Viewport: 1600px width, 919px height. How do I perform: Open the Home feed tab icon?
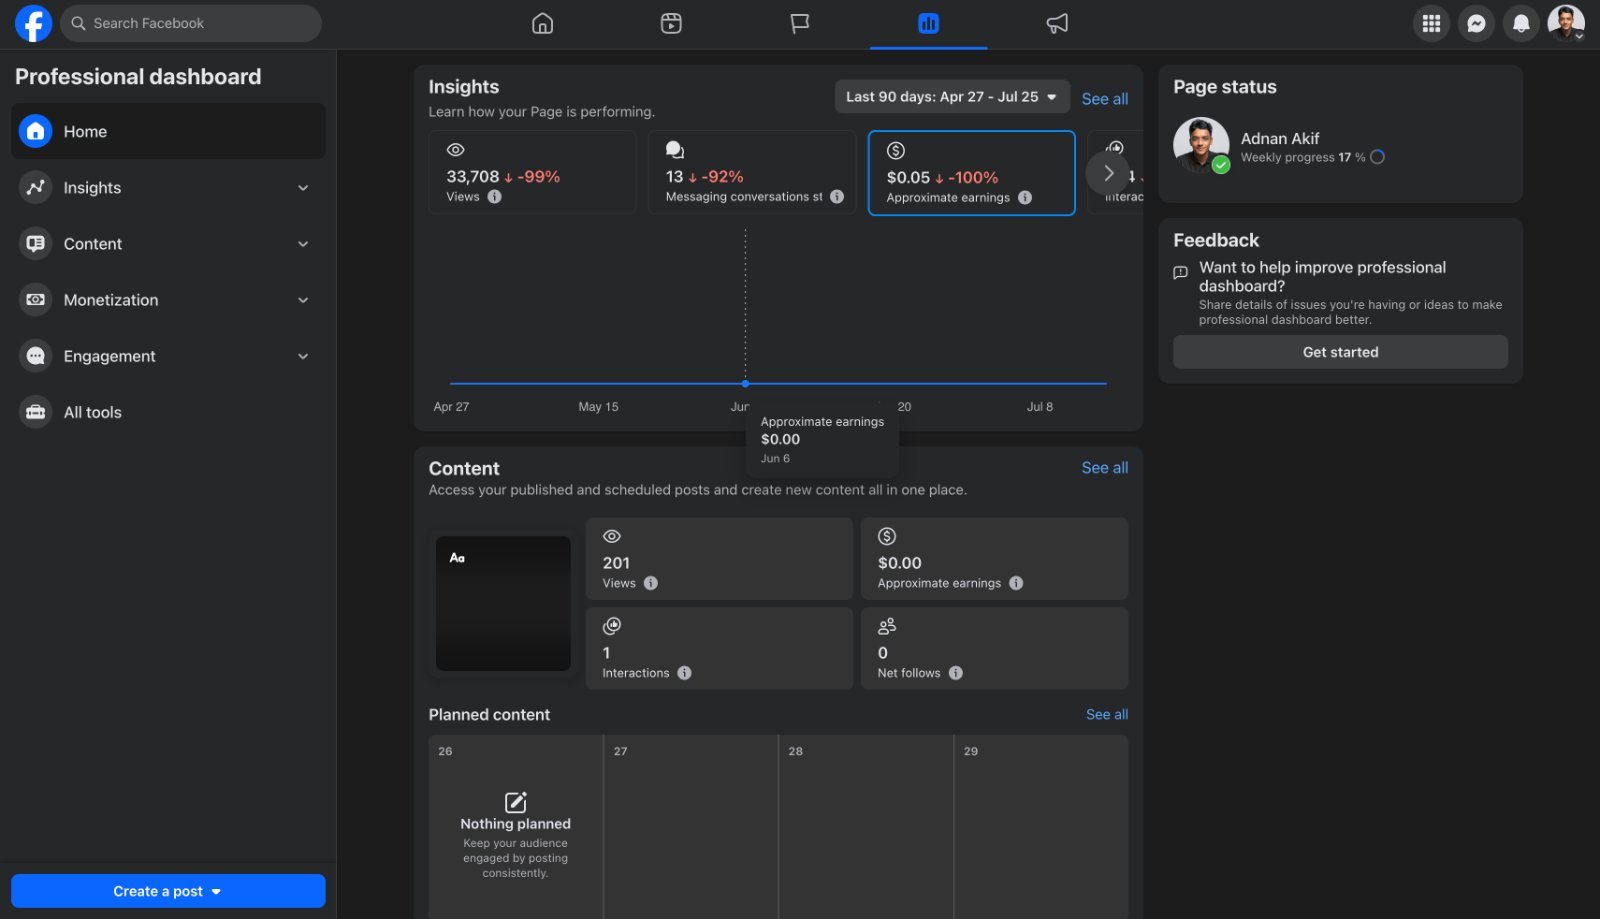(542, 23)
